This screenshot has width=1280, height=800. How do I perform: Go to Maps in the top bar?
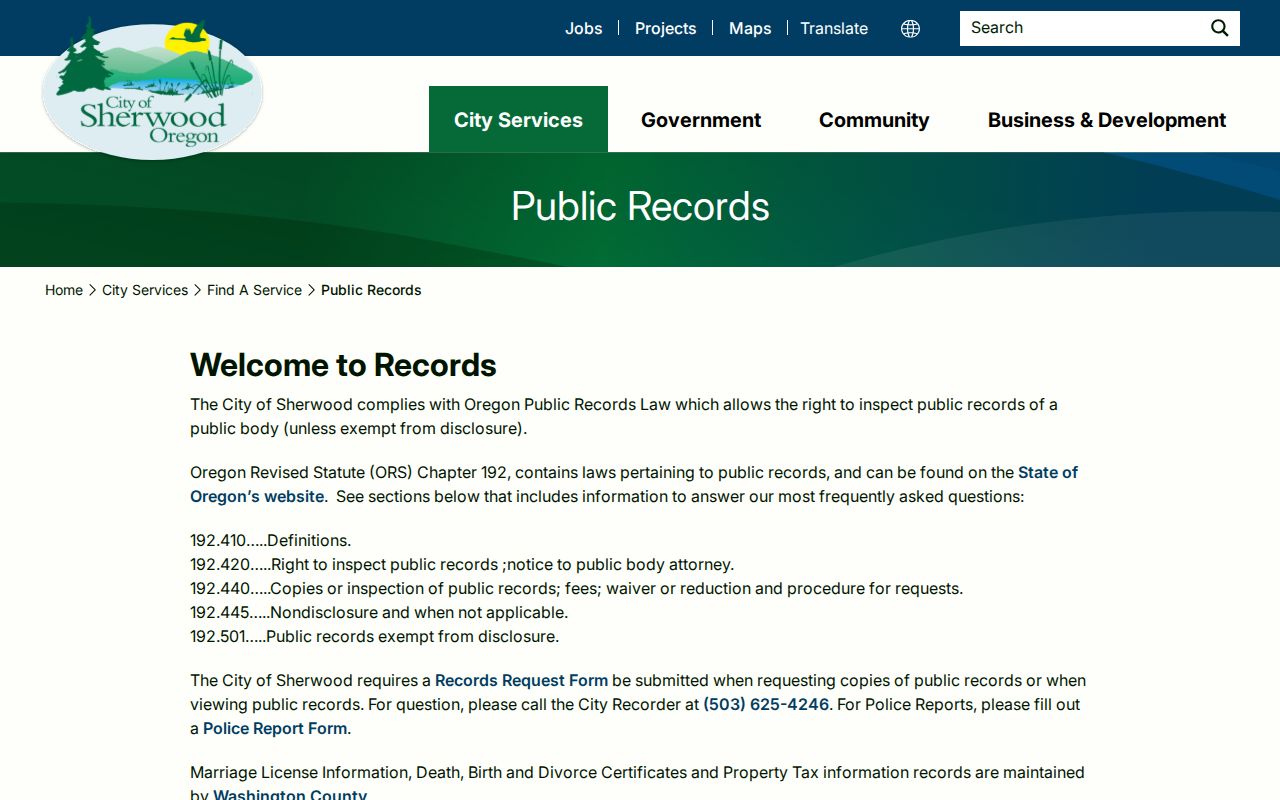point(750,28)
